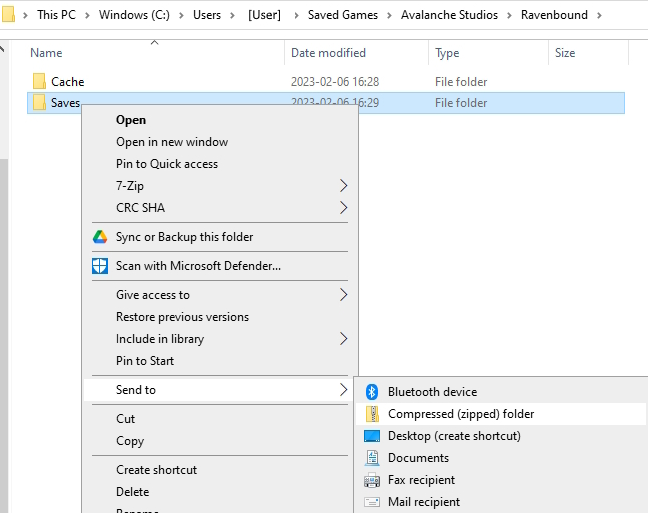This screenshot has width=648, height=513.
Task: Choose Cut from the context menu
Action: [221, 419]
